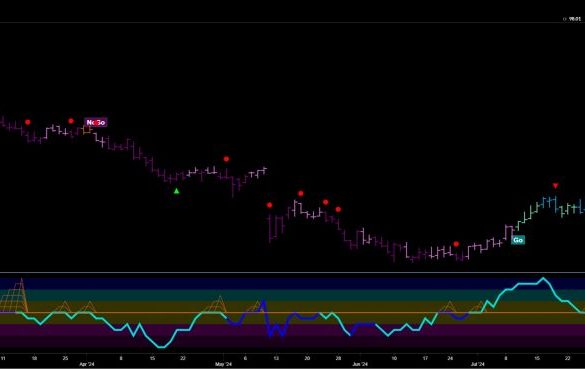
Task: Click the orange zero line of the oscillator
Action: pyautogui.click(x=292, y=313)
